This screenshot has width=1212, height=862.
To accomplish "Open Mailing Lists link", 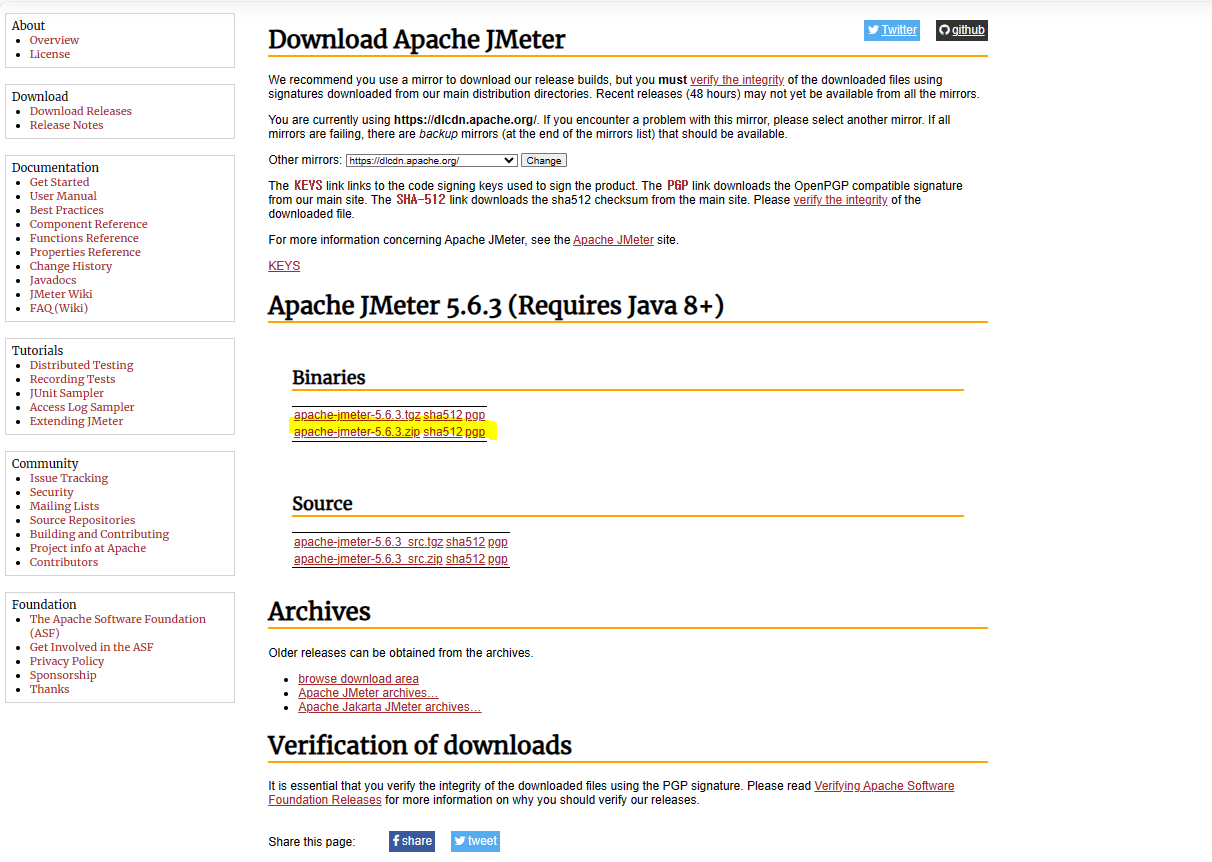I will [x=65, y=506].
